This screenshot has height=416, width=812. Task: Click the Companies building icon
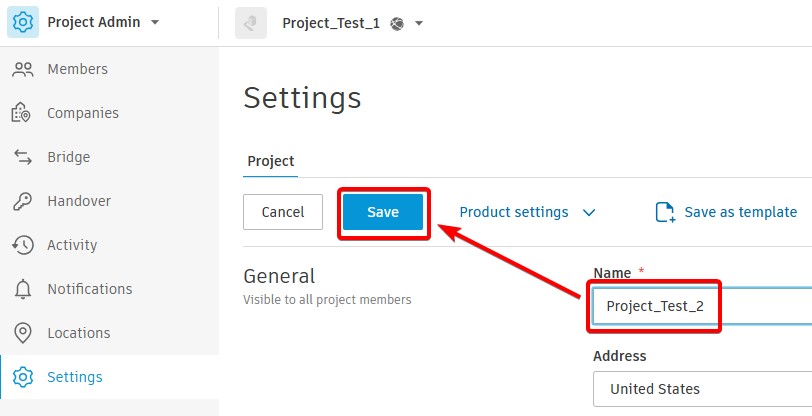21,113
